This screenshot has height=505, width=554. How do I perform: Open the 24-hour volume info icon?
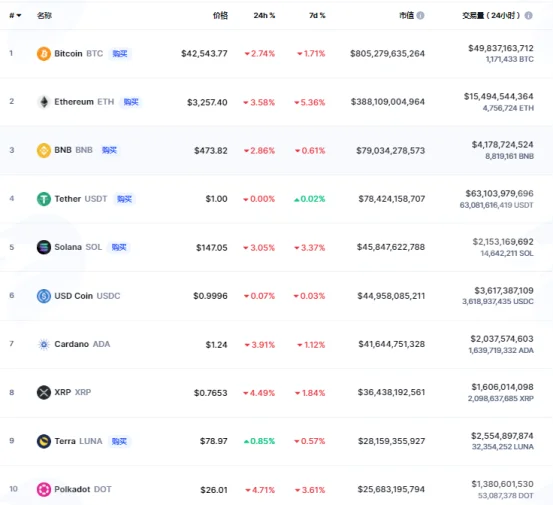tap(528, 16)
